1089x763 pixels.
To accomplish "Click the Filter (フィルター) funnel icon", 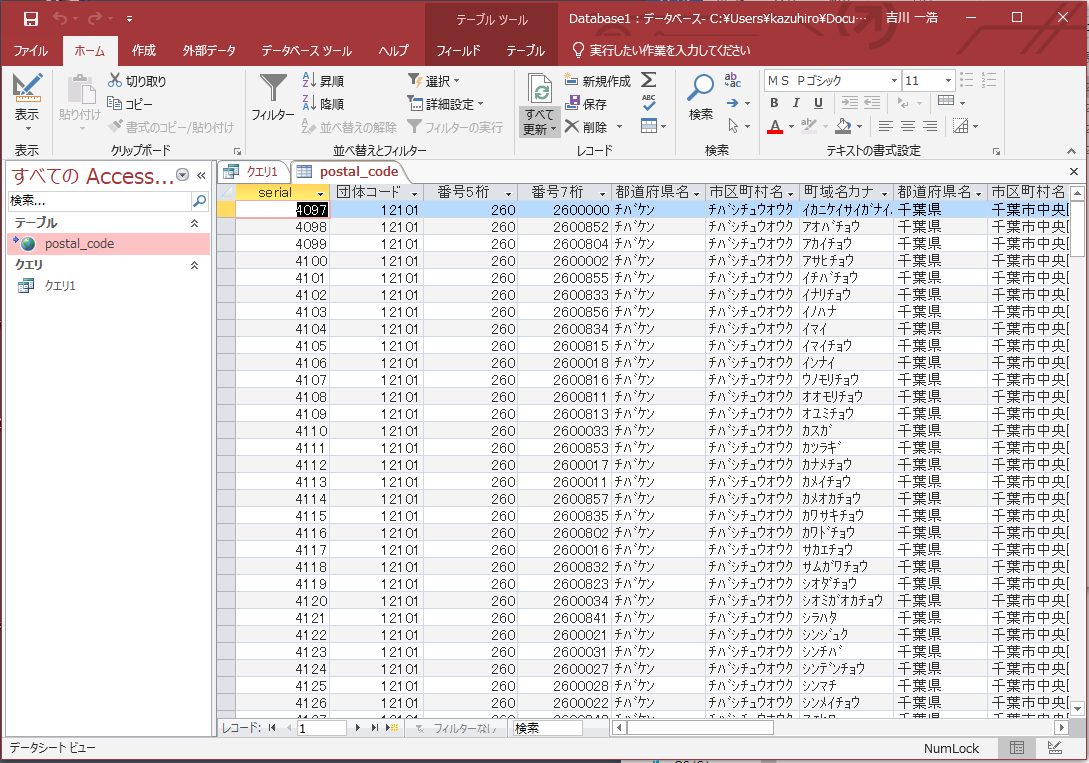I will click(x=272, y=92).
